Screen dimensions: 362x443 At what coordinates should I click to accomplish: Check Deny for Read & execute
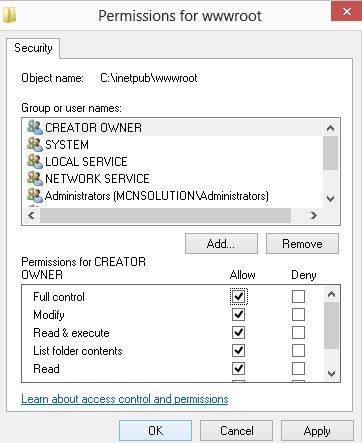point(298,332)
